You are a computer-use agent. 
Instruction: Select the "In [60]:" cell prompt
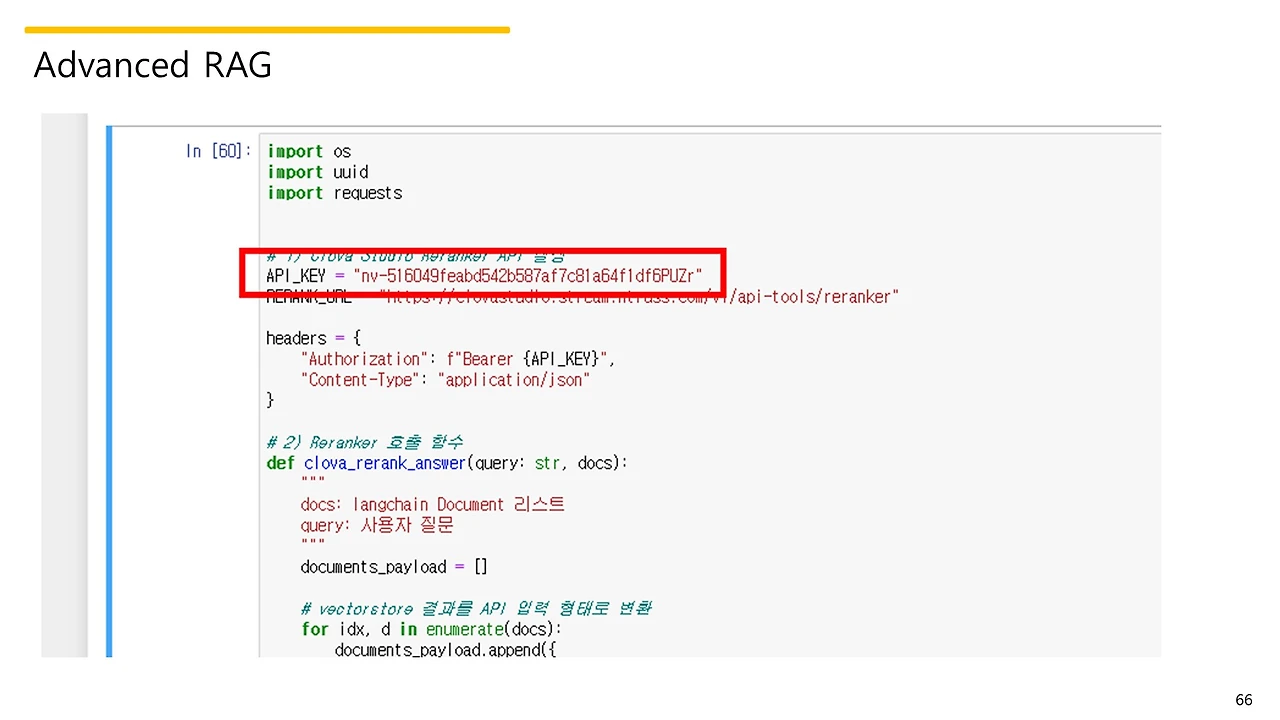click(218, 151)
